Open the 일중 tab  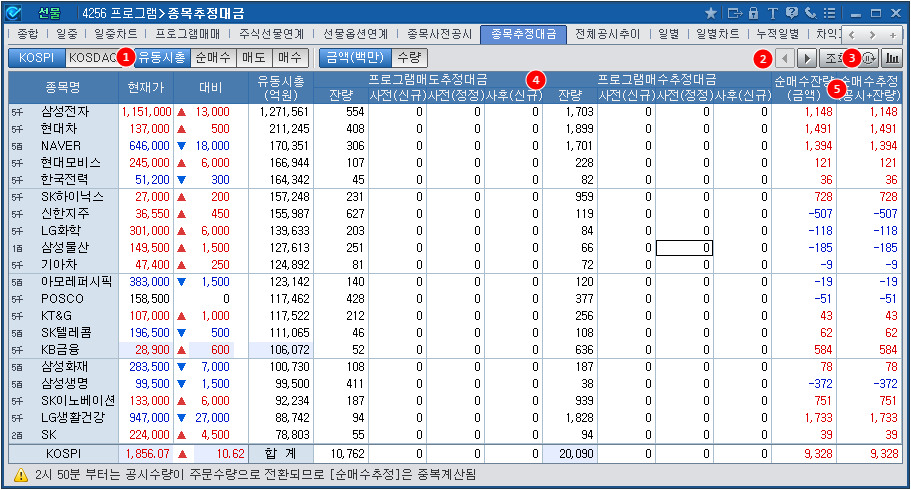click(67, 34)
